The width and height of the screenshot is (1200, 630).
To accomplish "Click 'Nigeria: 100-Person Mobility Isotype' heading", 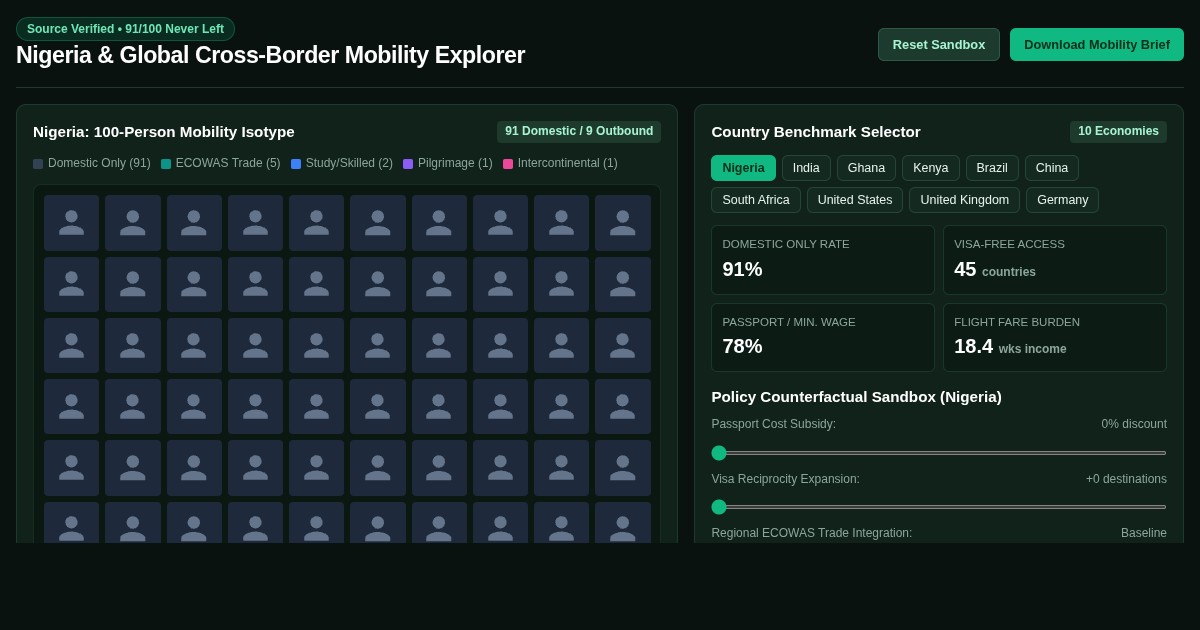I will (x=164, y=132).
